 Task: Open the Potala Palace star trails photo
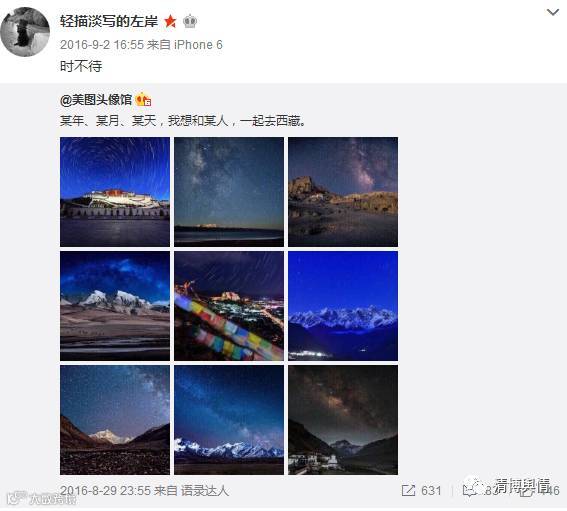[x=115, y=192]
